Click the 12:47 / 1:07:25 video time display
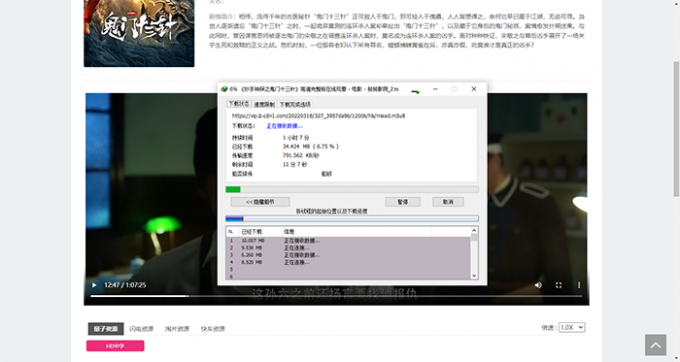Screen dimensions: 680x362 tap(125, 285)
